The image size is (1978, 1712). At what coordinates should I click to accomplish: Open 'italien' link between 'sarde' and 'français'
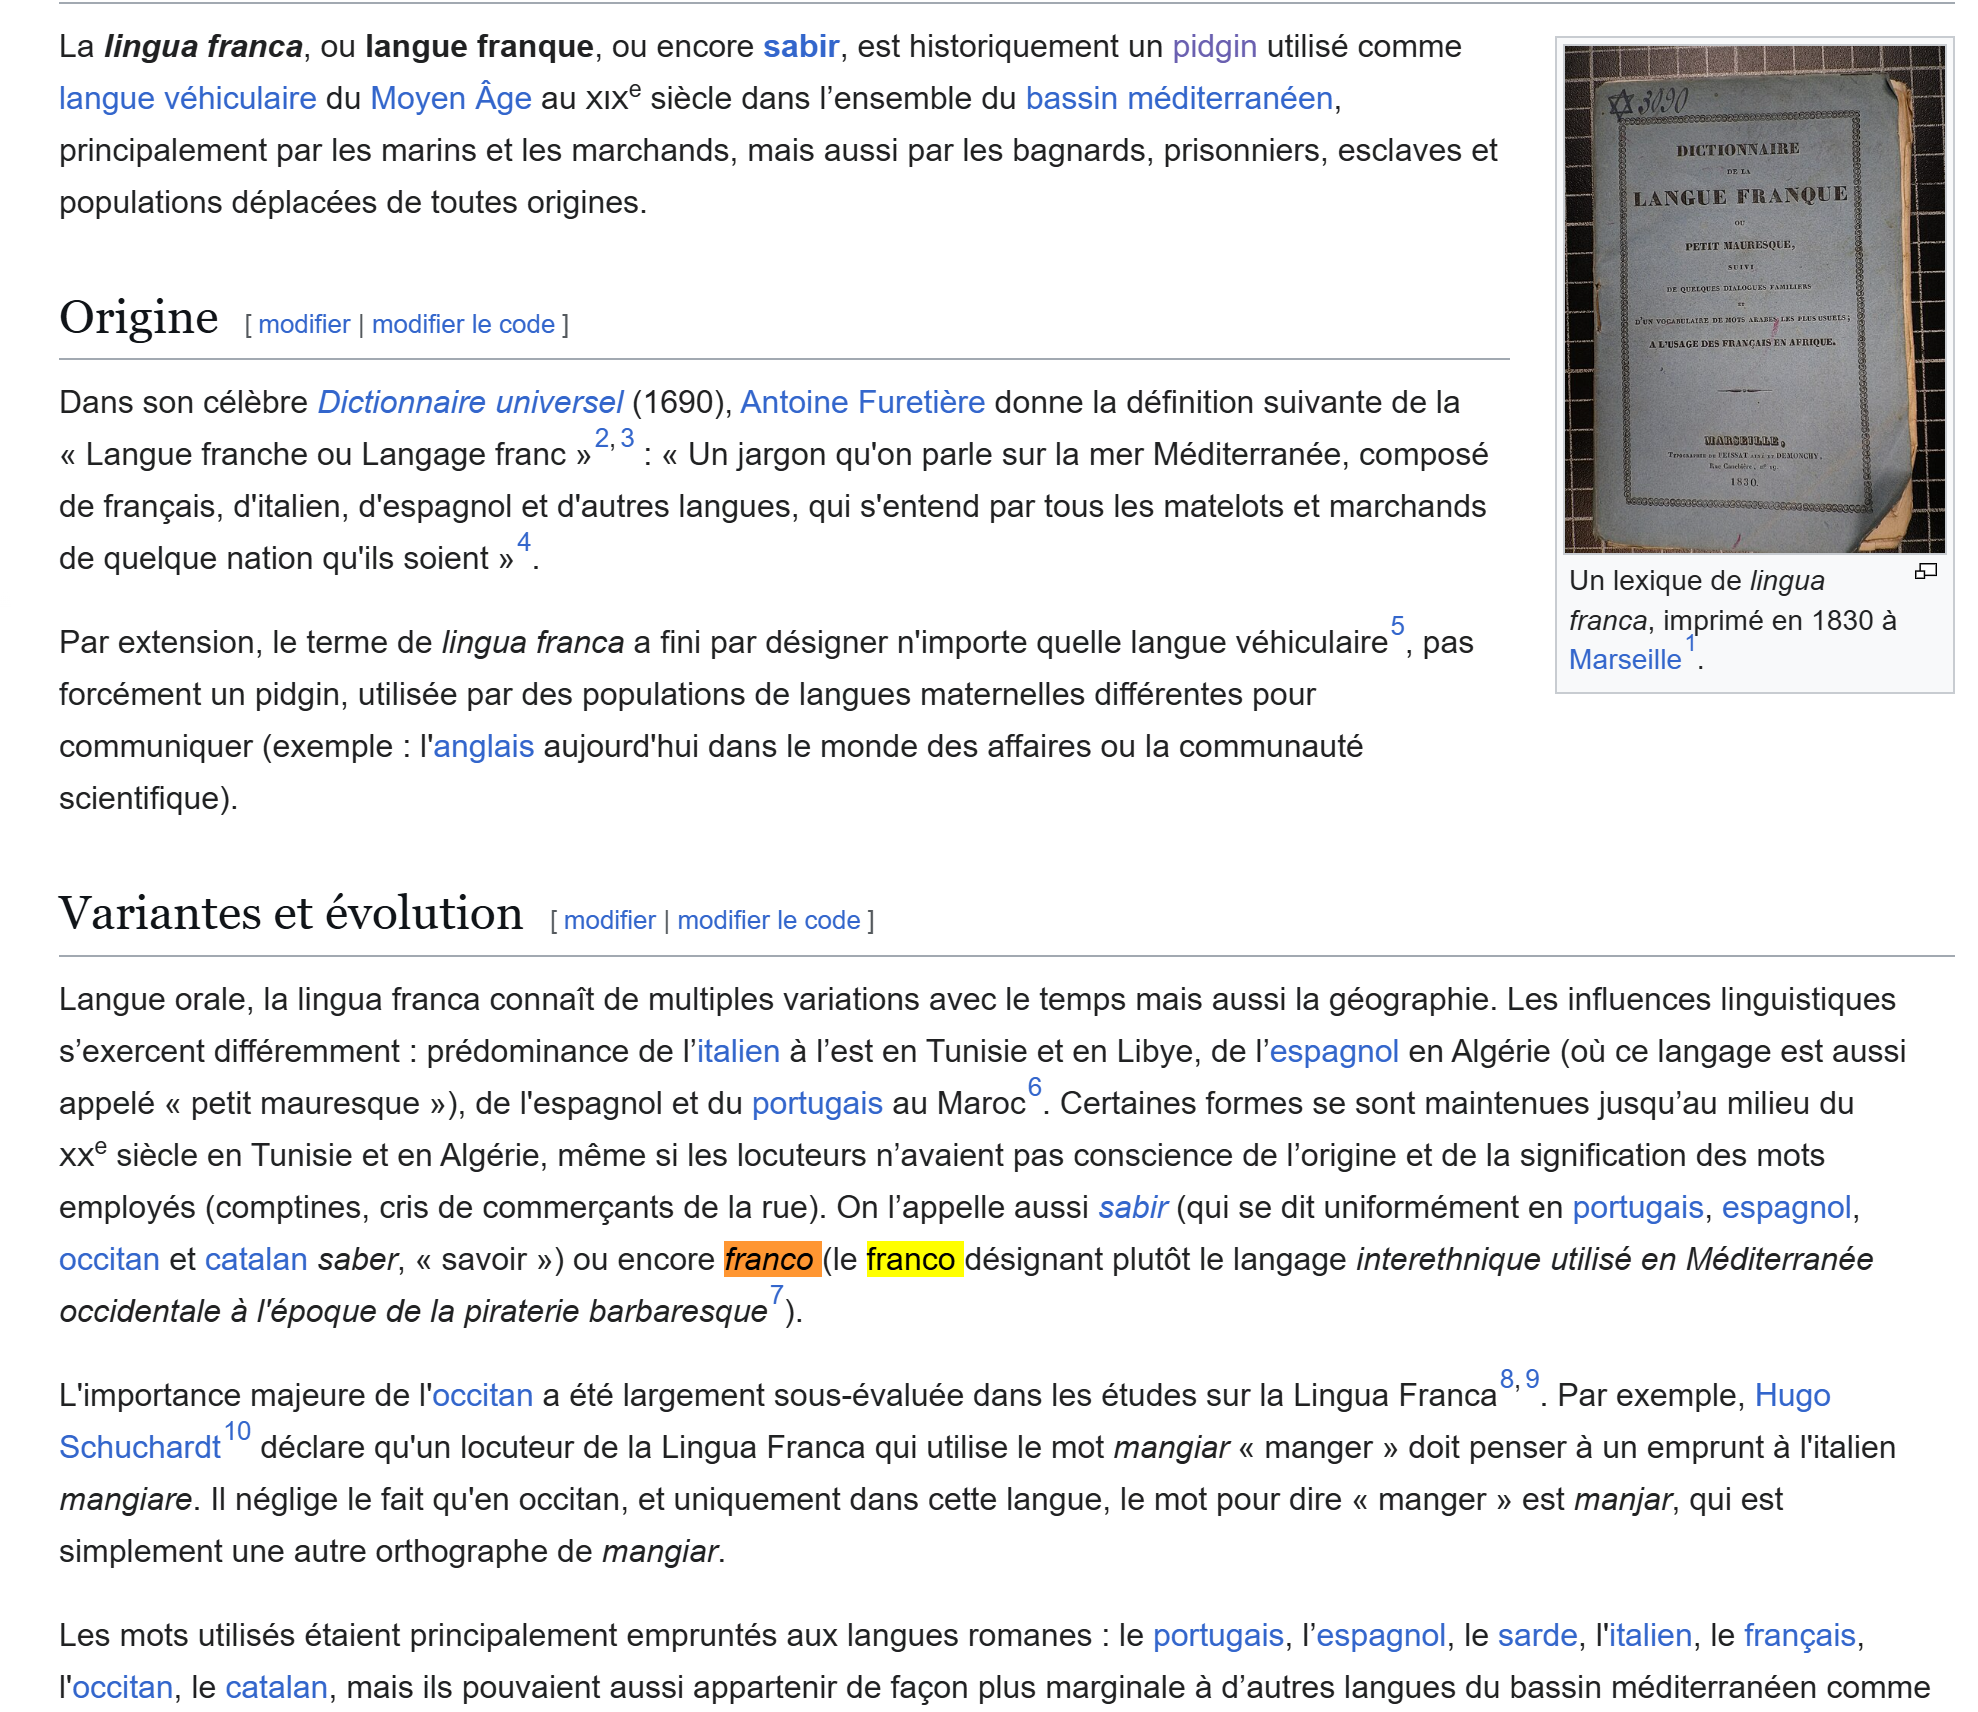(x=1651, y=1635)
